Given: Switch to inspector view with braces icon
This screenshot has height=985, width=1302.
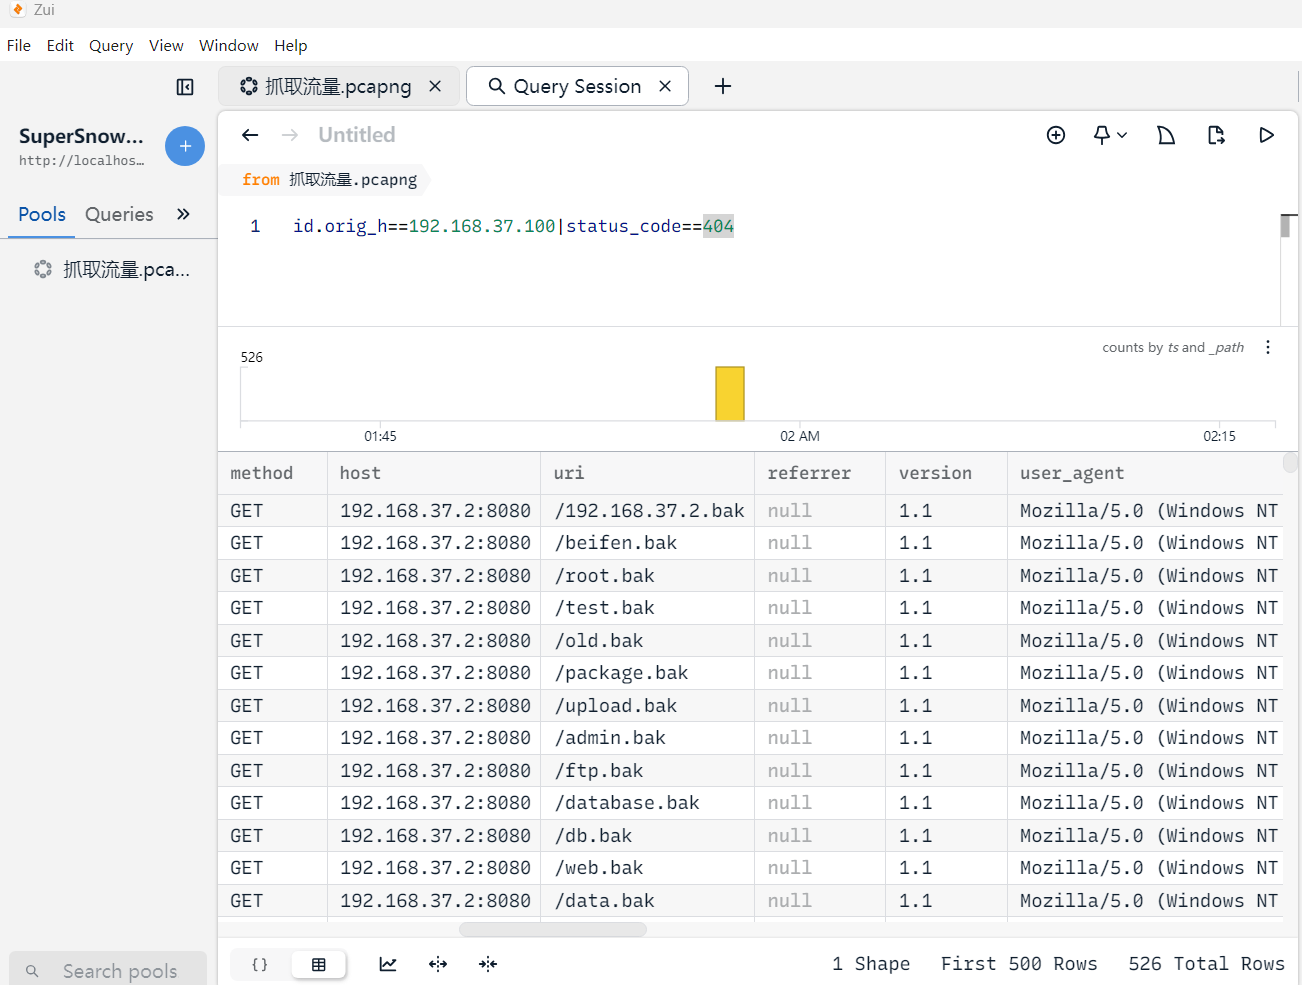Looking at the screenshot, I should coord(260,964).
